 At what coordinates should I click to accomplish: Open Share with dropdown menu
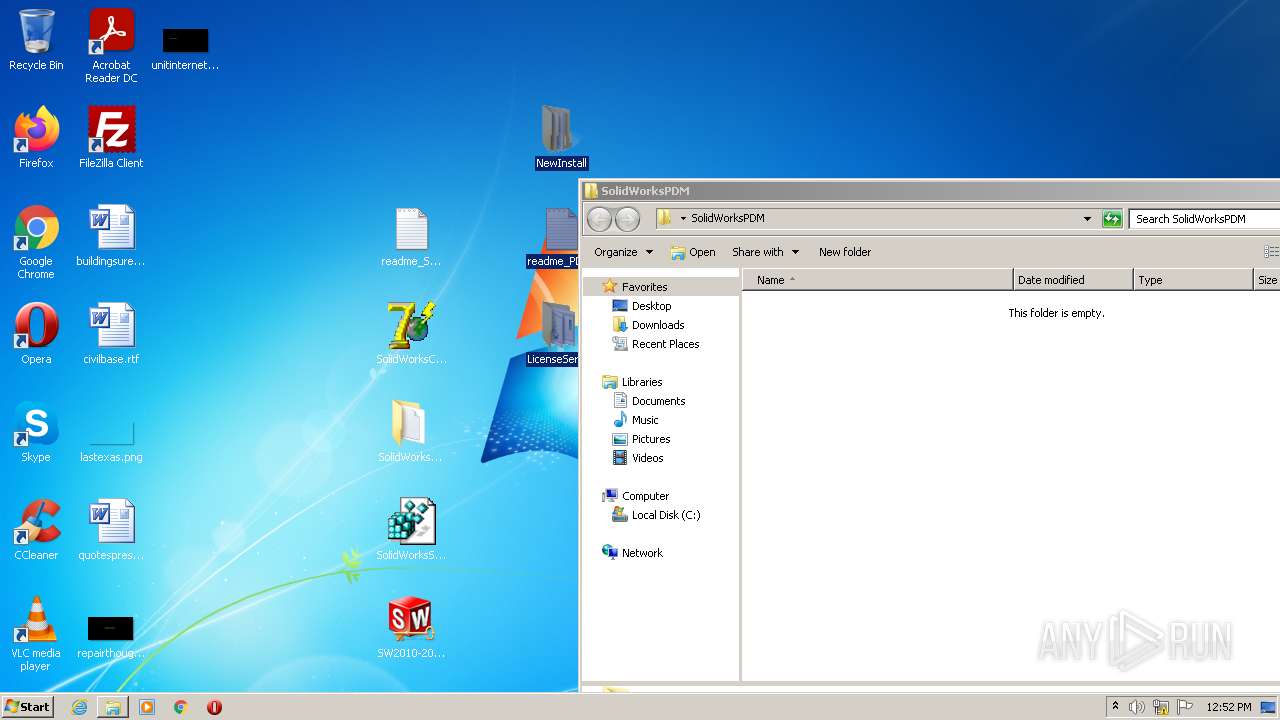765,252
